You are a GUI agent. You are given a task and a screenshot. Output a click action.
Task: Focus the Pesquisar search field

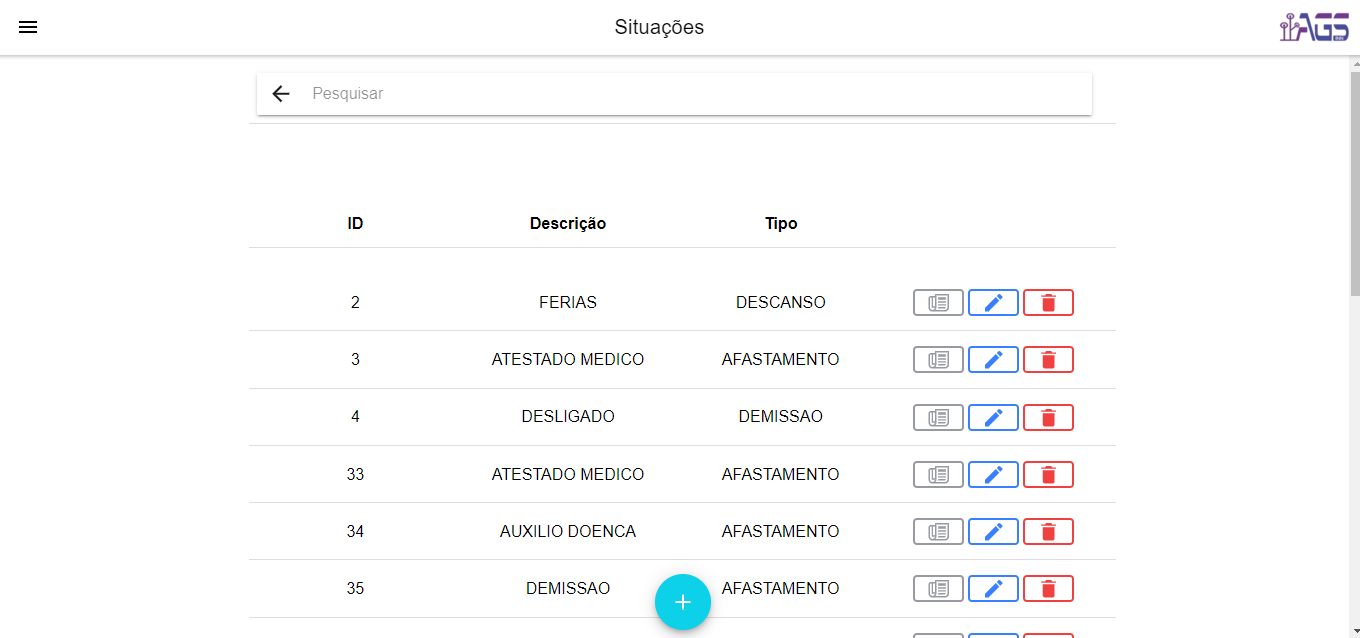coord(690,94)
